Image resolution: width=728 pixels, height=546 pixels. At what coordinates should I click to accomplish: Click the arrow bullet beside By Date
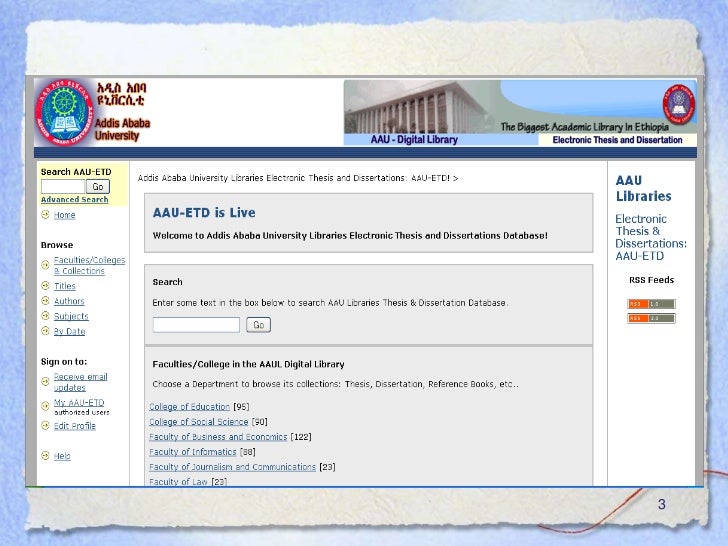[x=45, y=331]
